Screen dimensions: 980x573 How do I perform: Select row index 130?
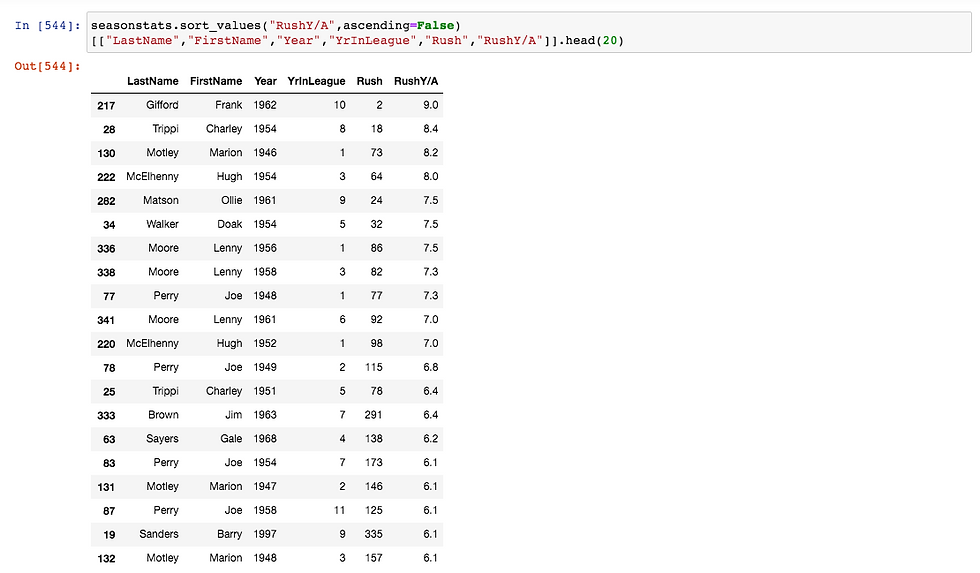[106, 153]
